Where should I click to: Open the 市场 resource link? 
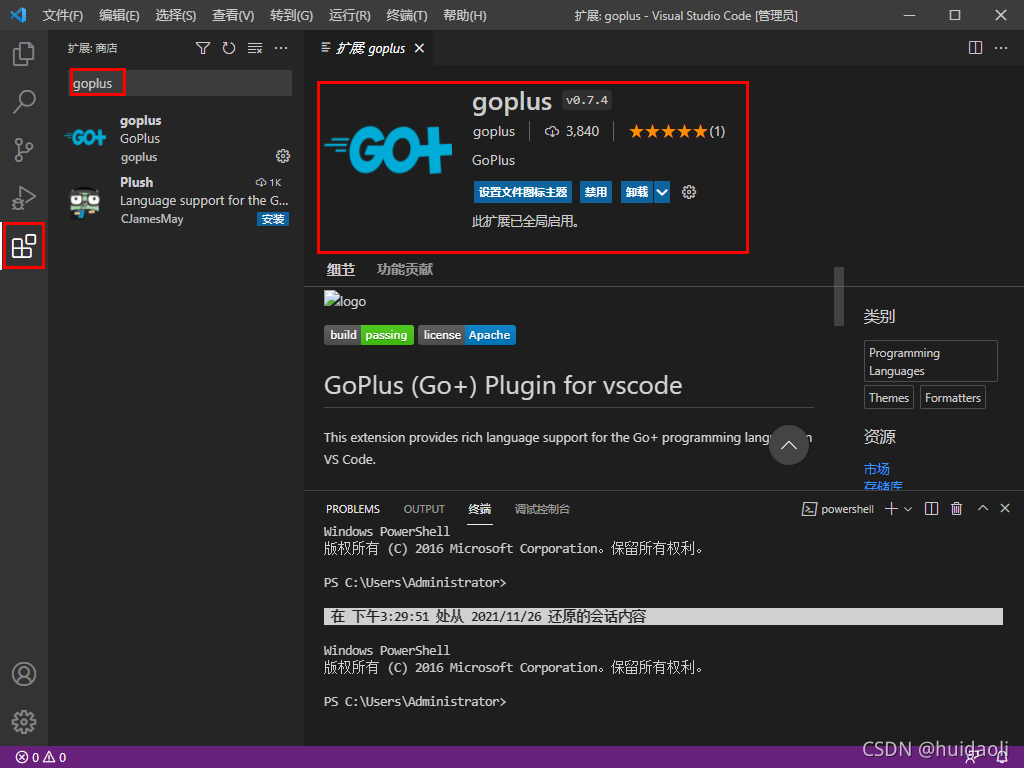pyautogui.click(x=876, y=469)
